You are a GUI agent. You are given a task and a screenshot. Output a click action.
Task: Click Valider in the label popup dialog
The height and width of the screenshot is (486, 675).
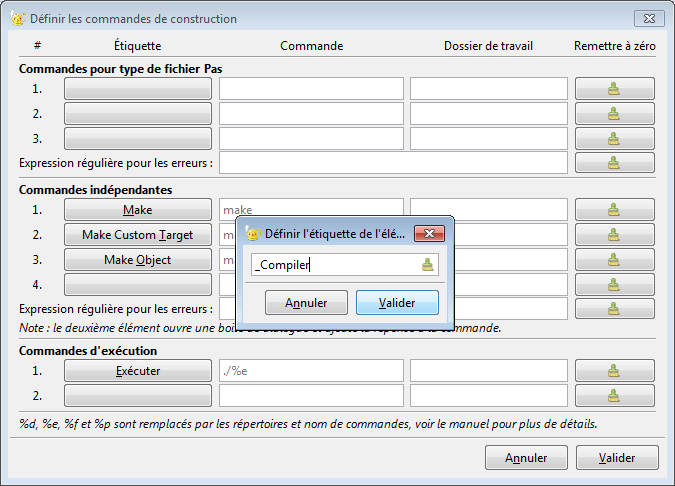click(x=397, y=302)
